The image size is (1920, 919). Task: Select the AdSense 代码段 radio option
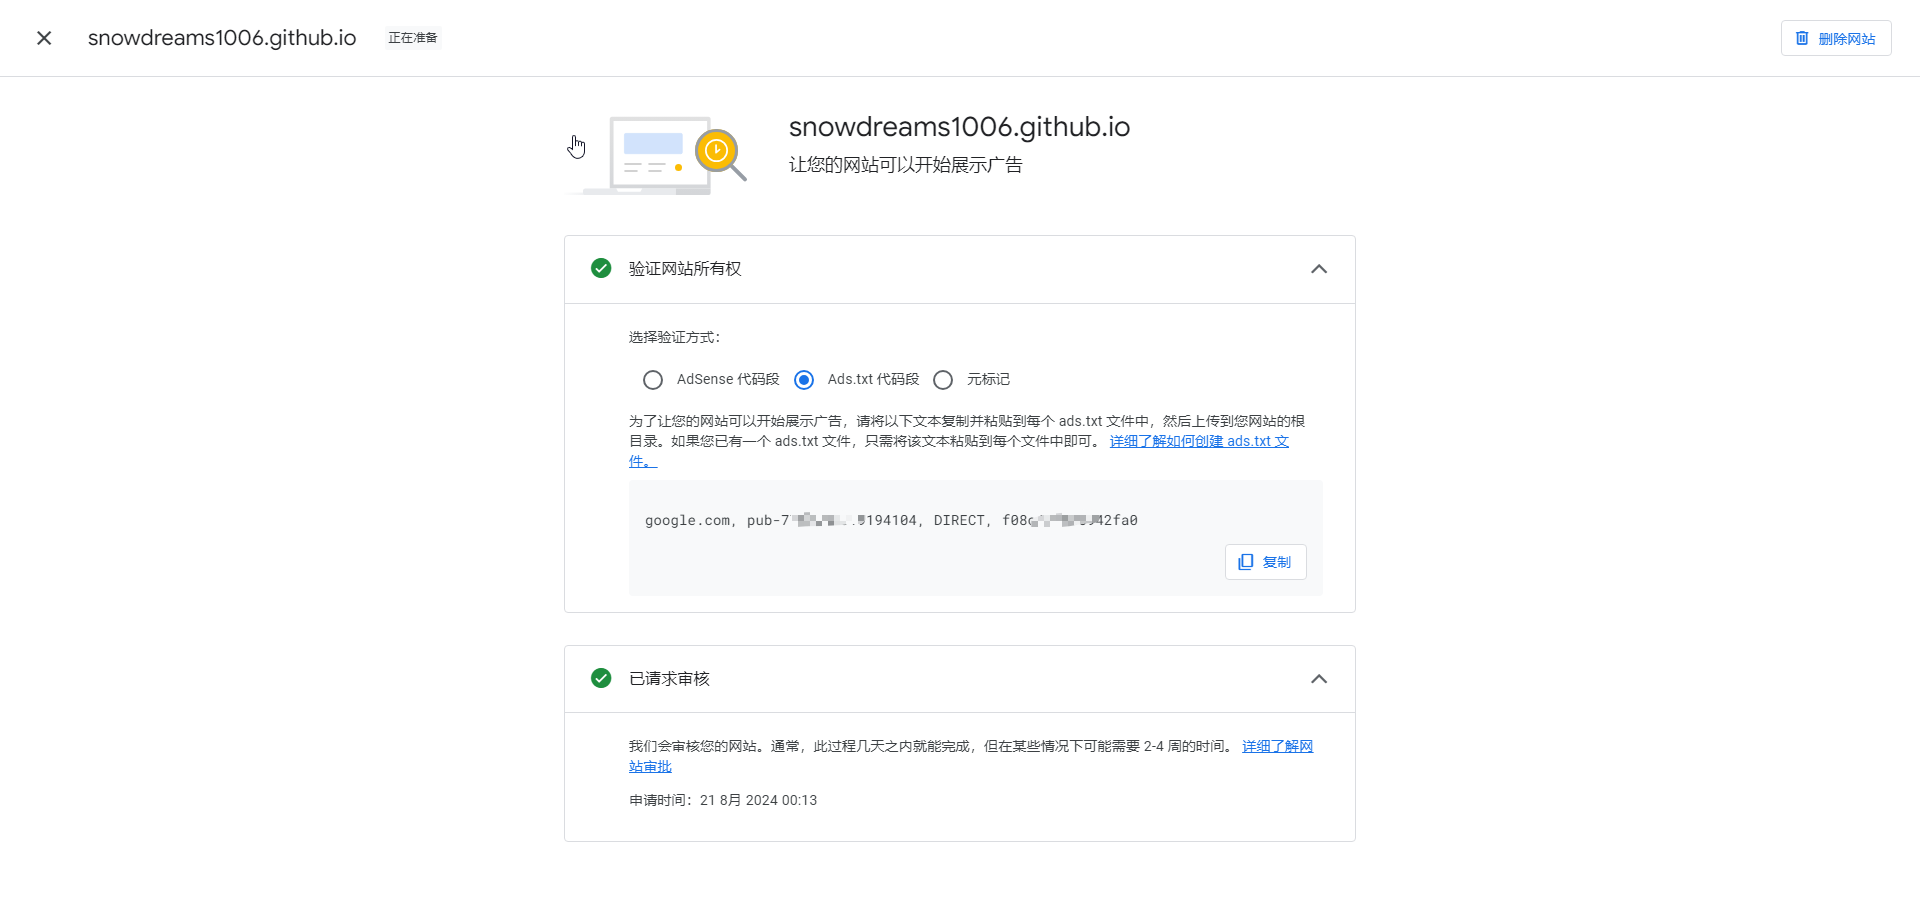pyautogui.click(x=653, y=380)
